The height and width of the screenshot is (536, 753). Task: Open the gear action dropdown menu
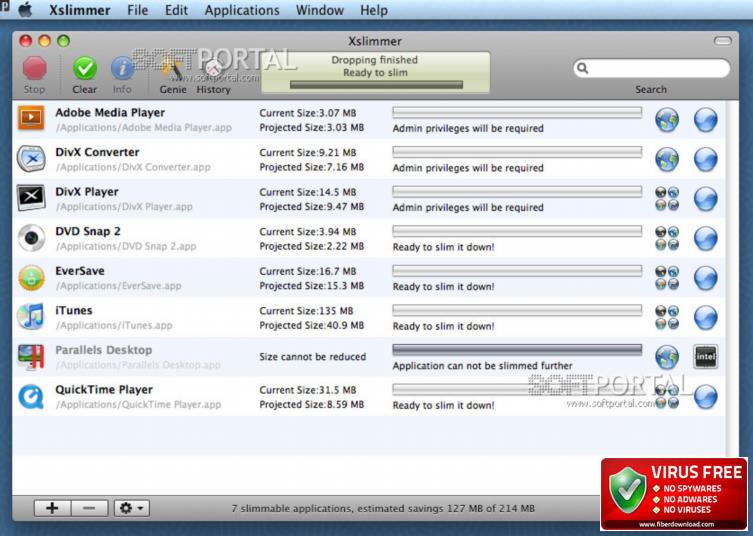[132, 508]
